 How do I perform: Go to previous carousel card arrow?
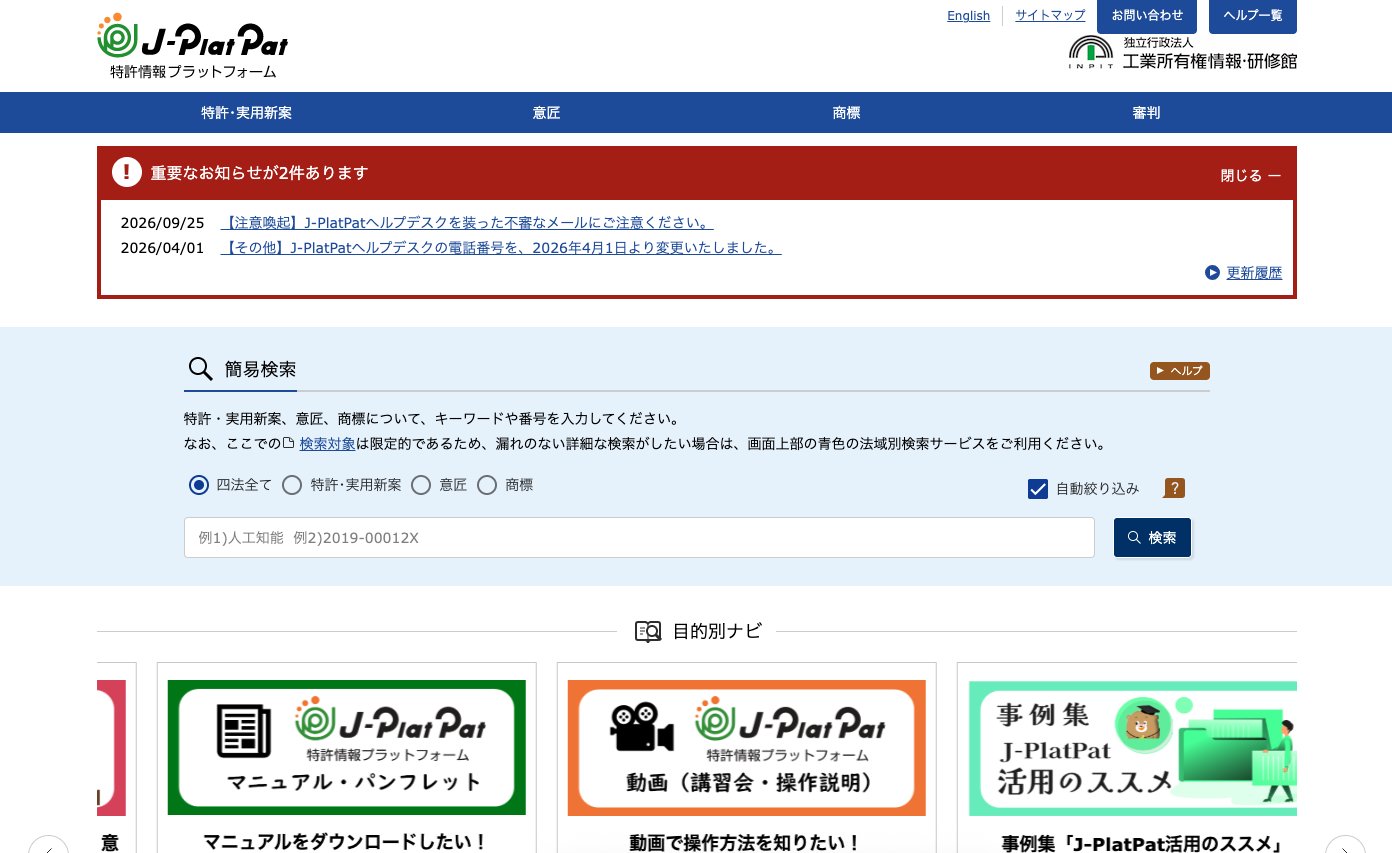pos(48,844)
